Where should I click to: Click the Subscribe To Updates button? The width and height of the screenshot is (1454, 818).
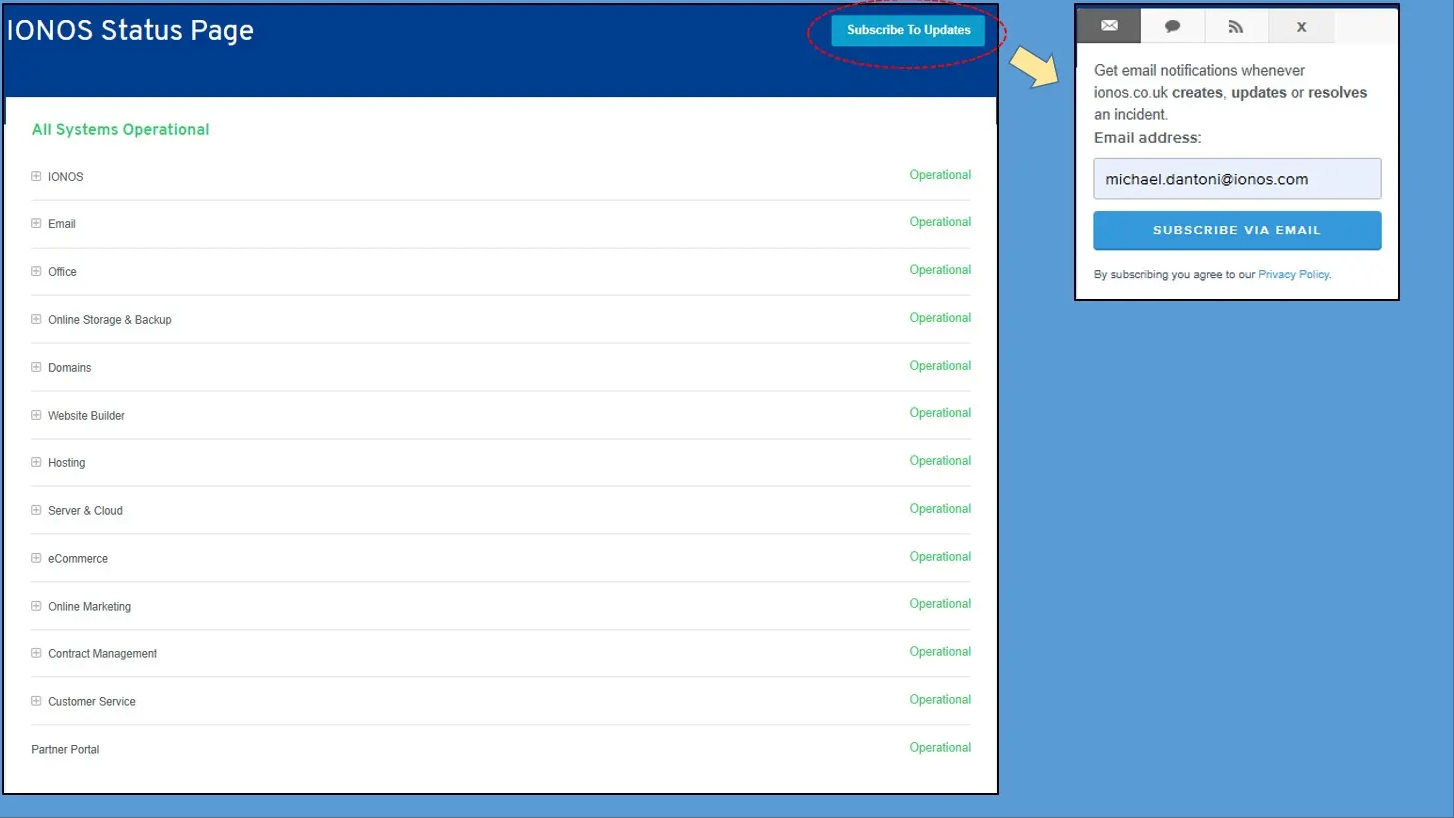pyautogui.click(x=908, y=30)
